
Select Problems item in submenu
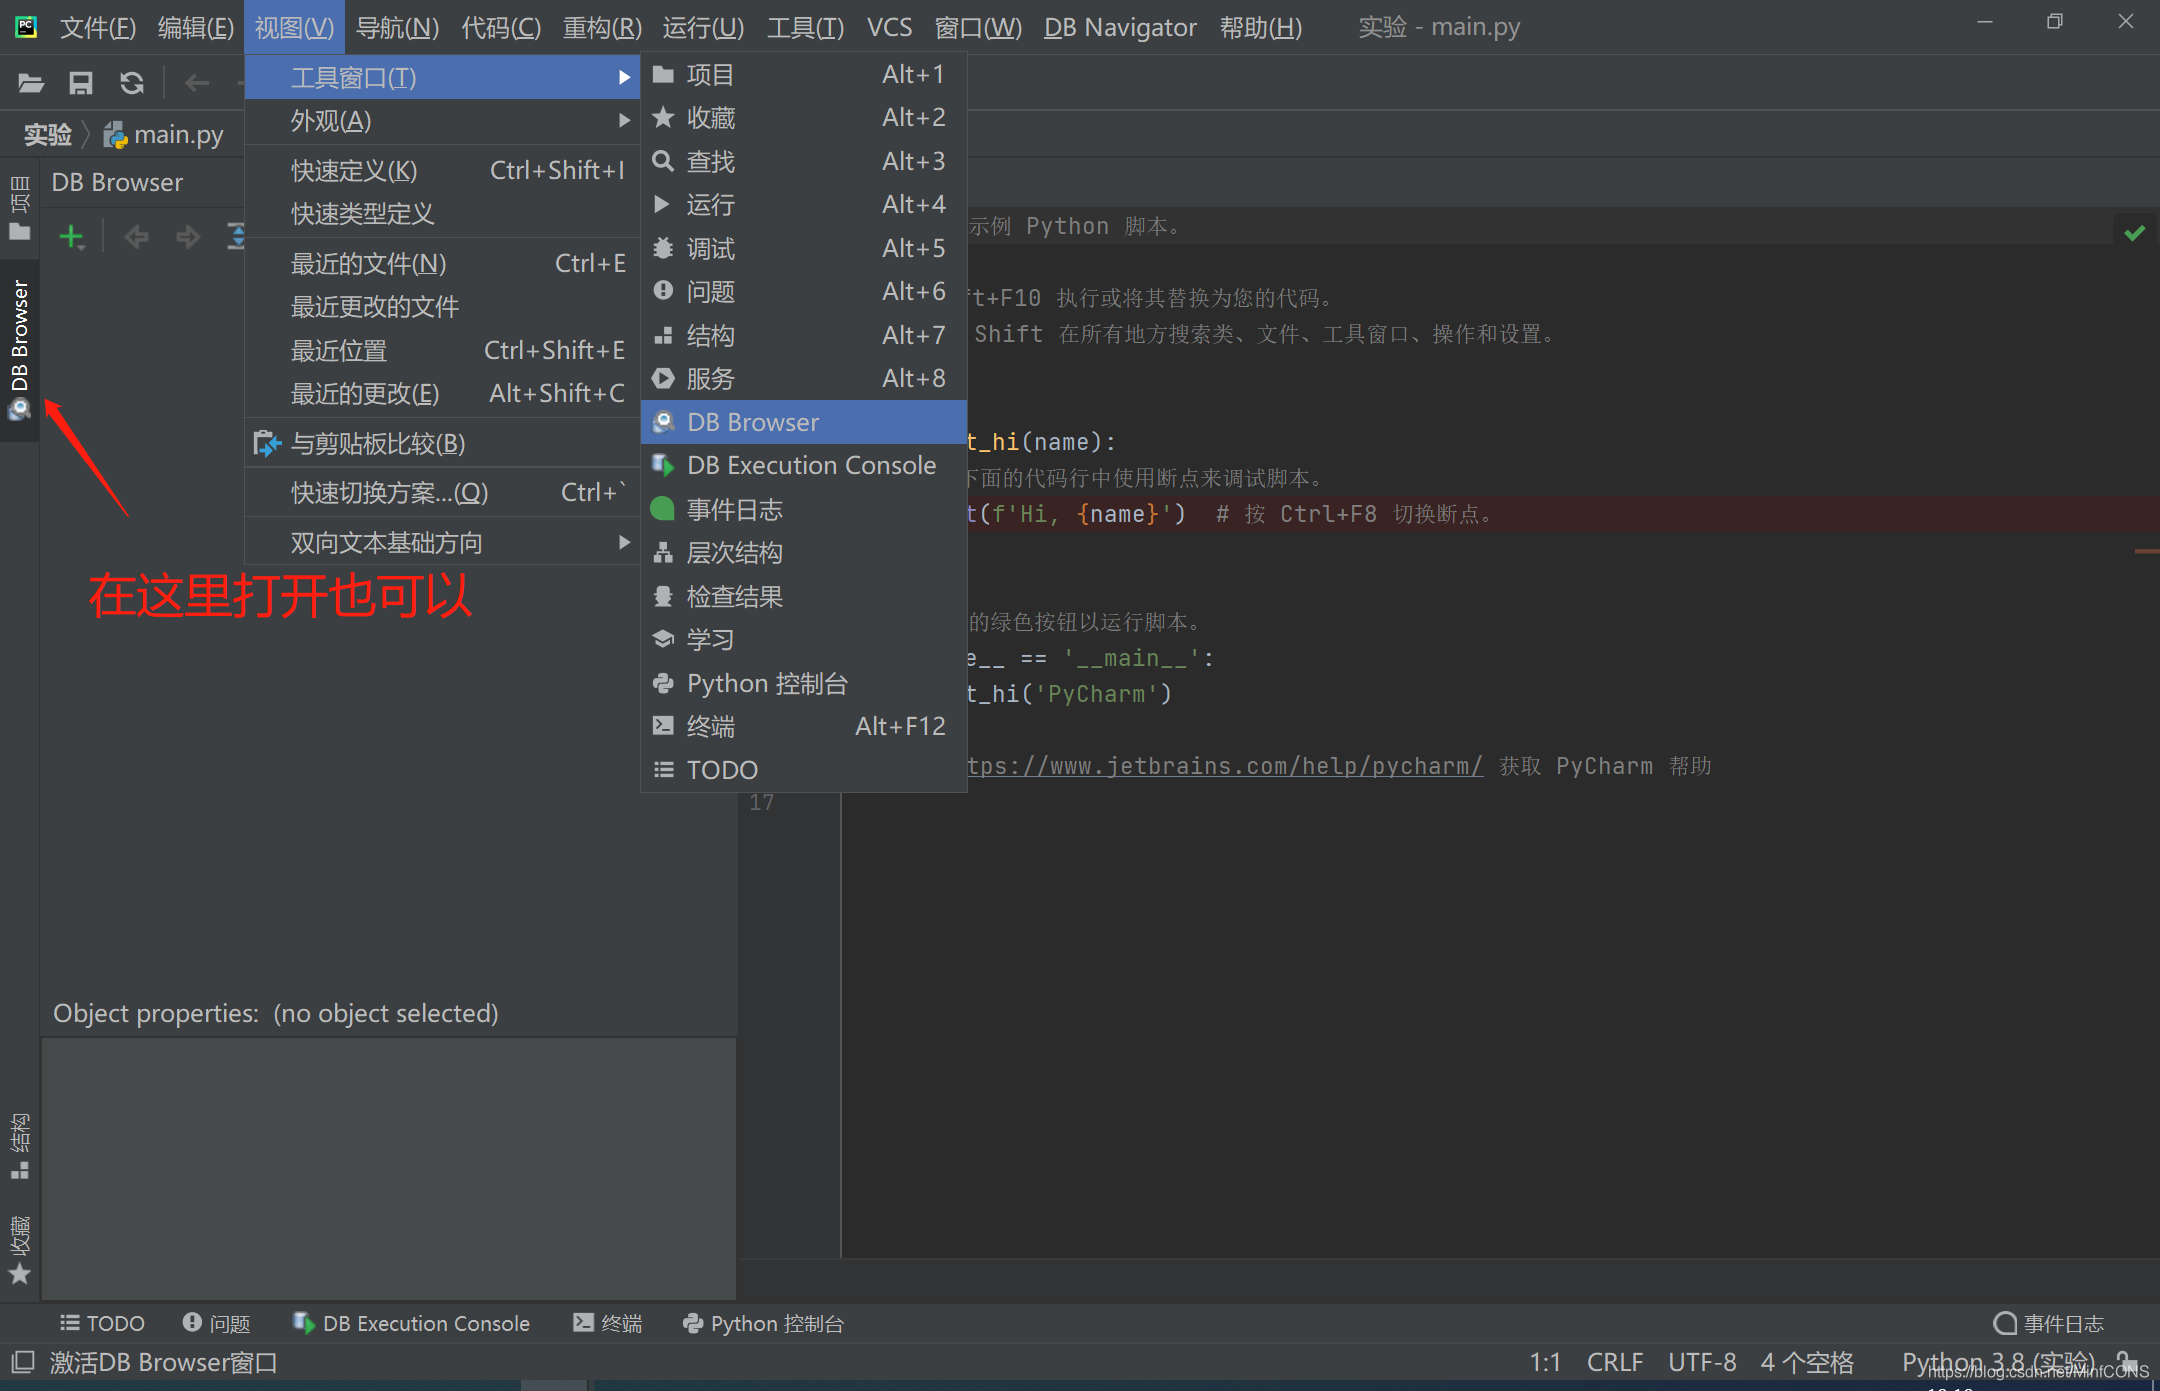click(x=804, y=292)
